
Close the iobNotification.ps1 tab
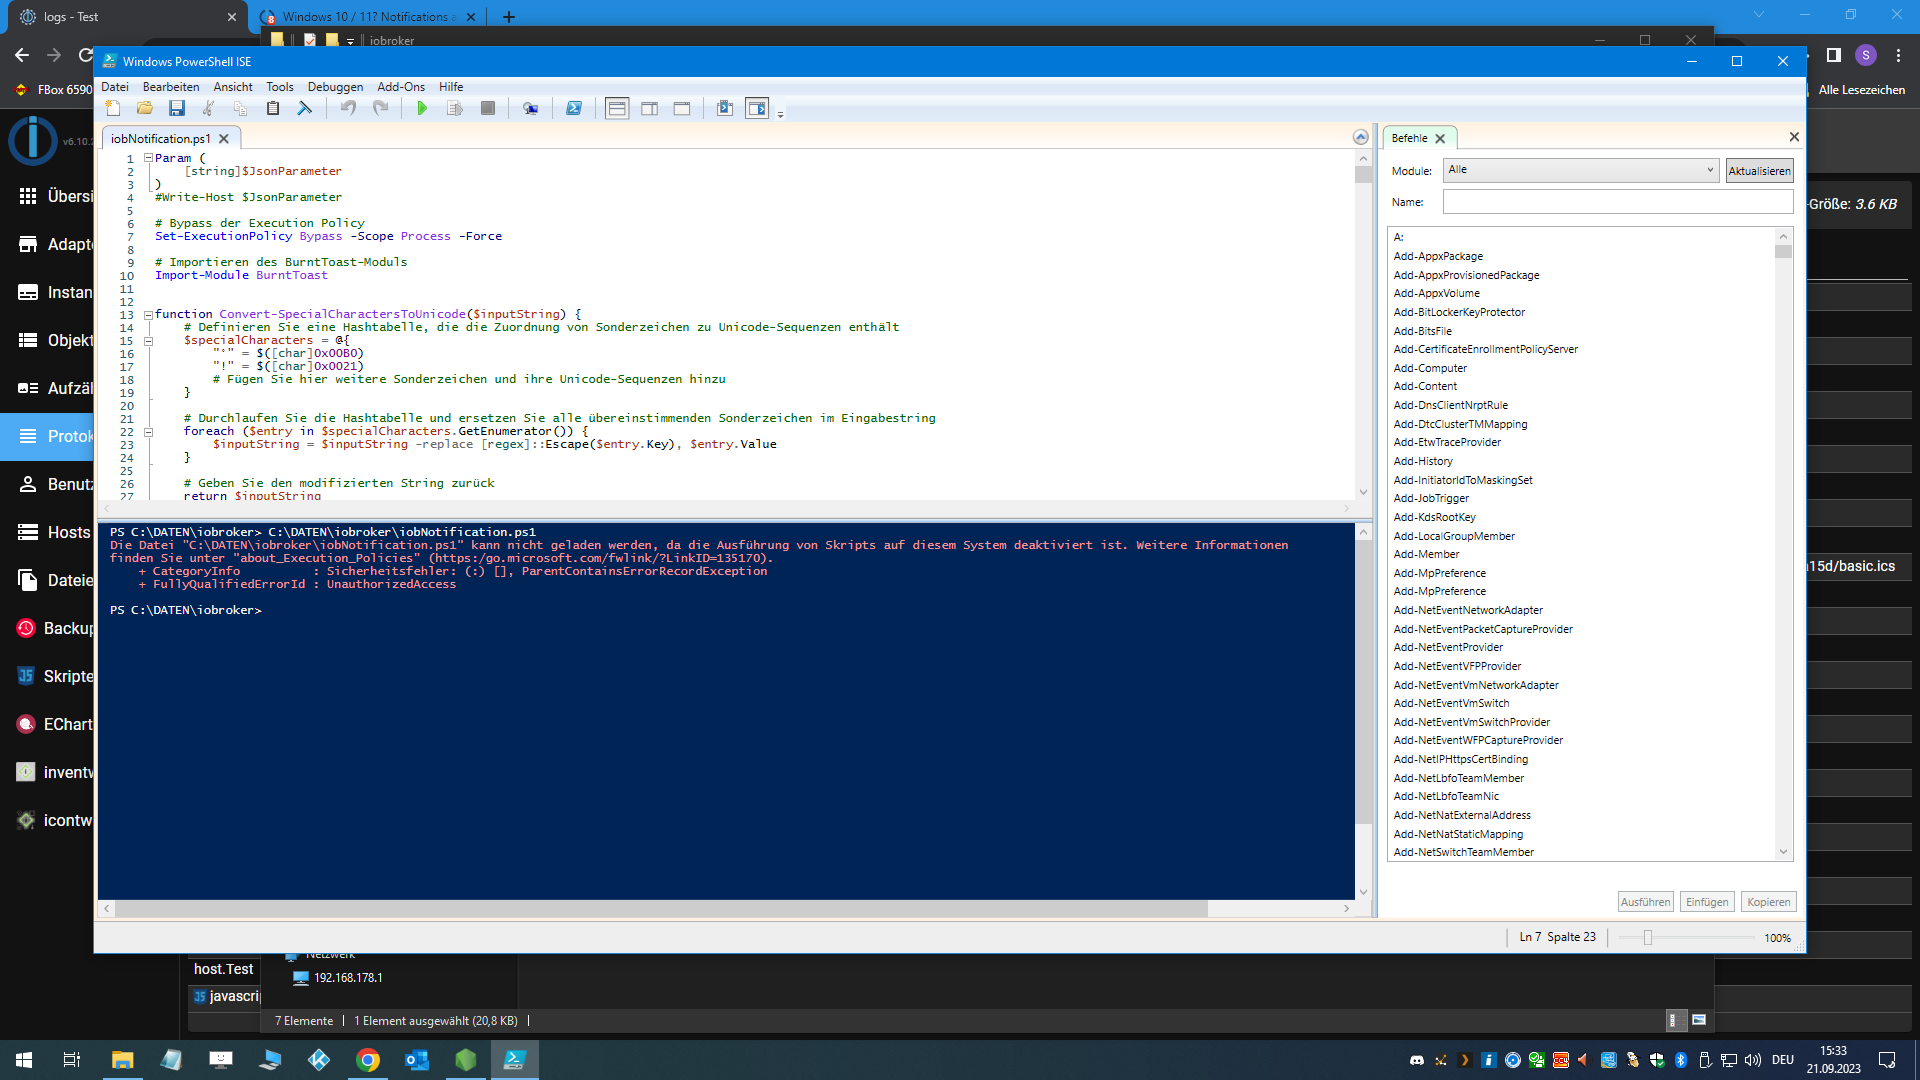224,139
